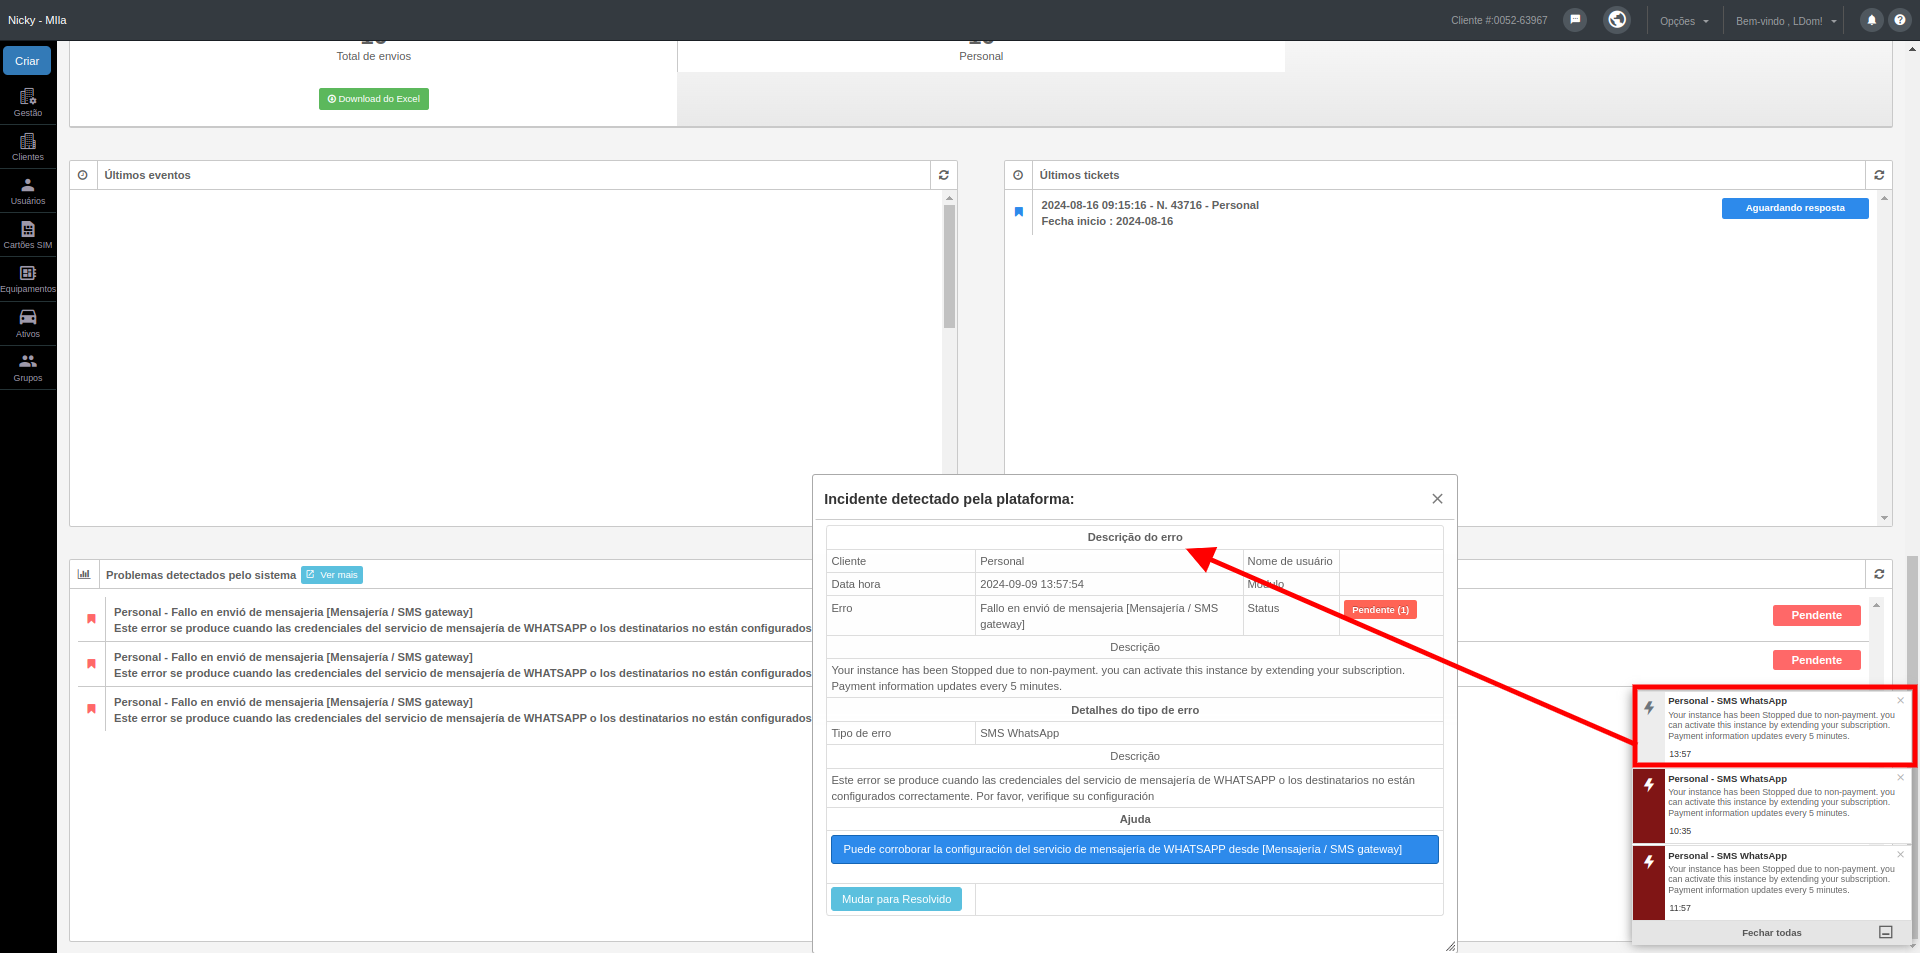Refresh the Últimos tickets panel
Image resolution: width=1920 pixels, height=953 pixels.
pyautogui.click(x=1879, y=175)
